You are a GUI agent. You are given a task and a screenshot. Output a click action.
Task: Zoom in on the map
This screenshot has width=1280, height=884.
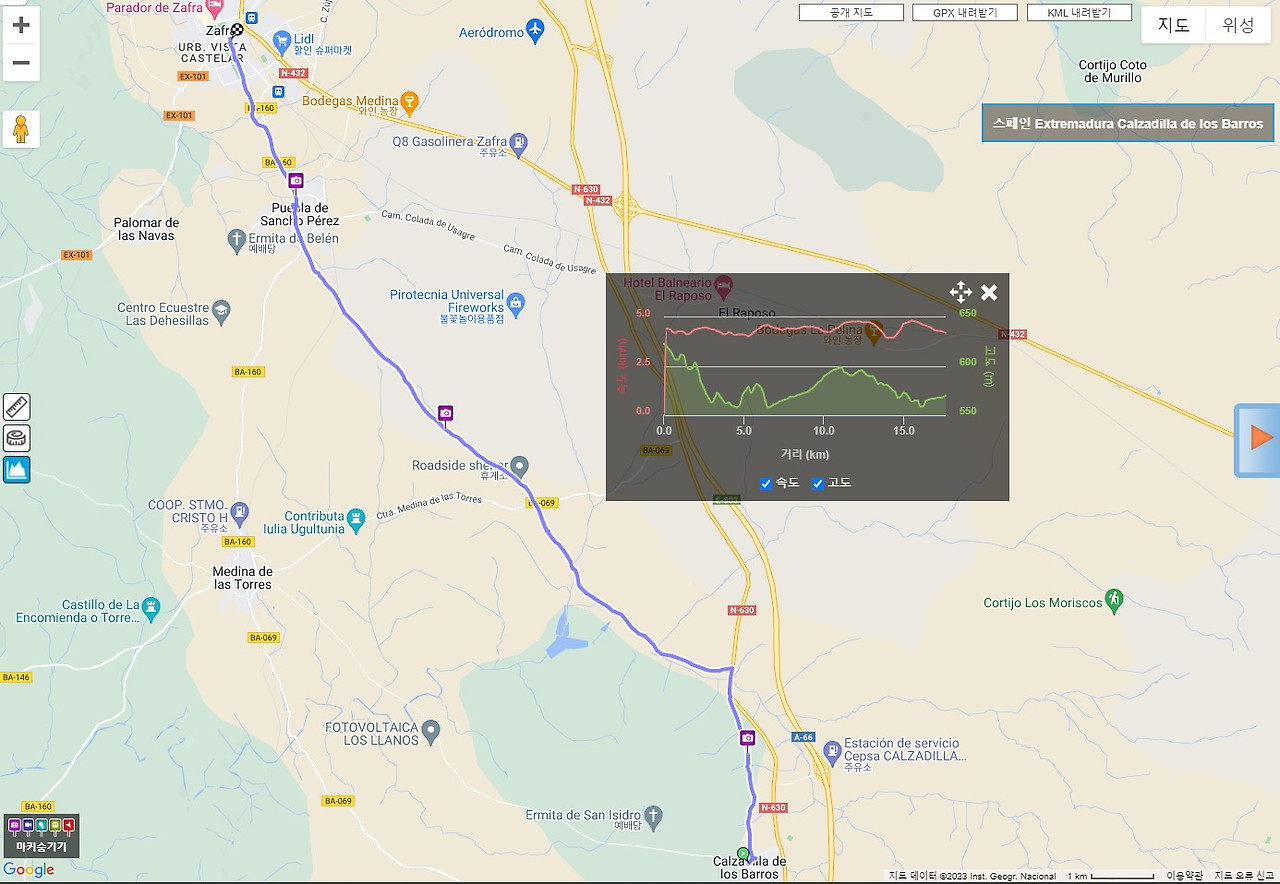[x=21, y=26]
